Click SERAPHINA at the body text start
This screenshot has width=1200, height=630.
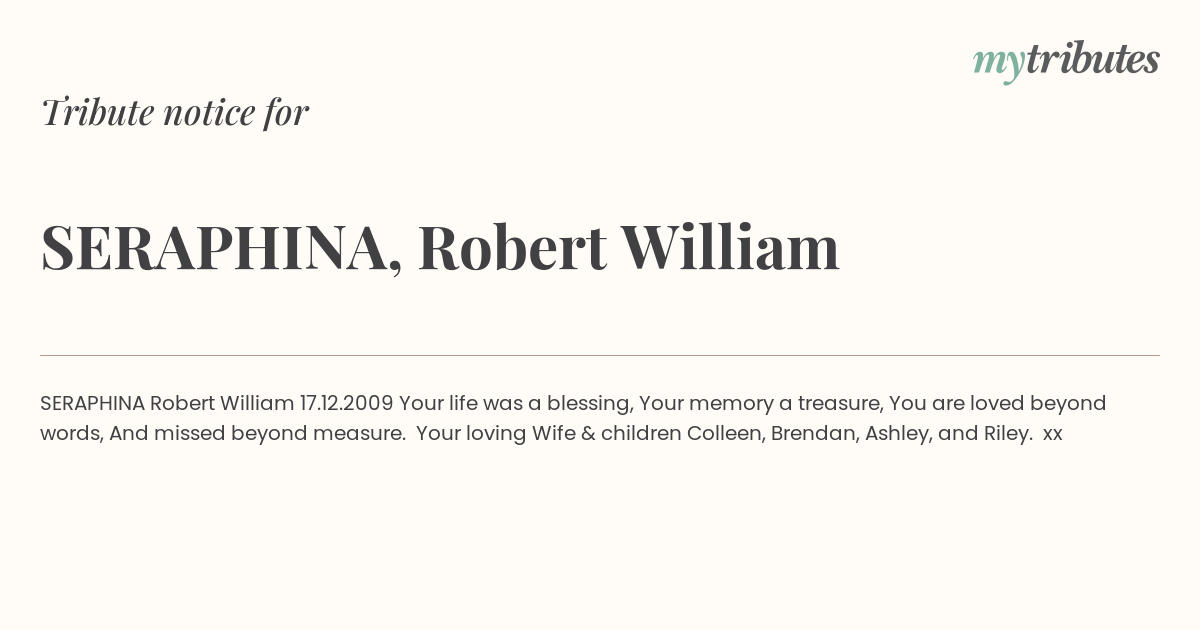[93, 403]
